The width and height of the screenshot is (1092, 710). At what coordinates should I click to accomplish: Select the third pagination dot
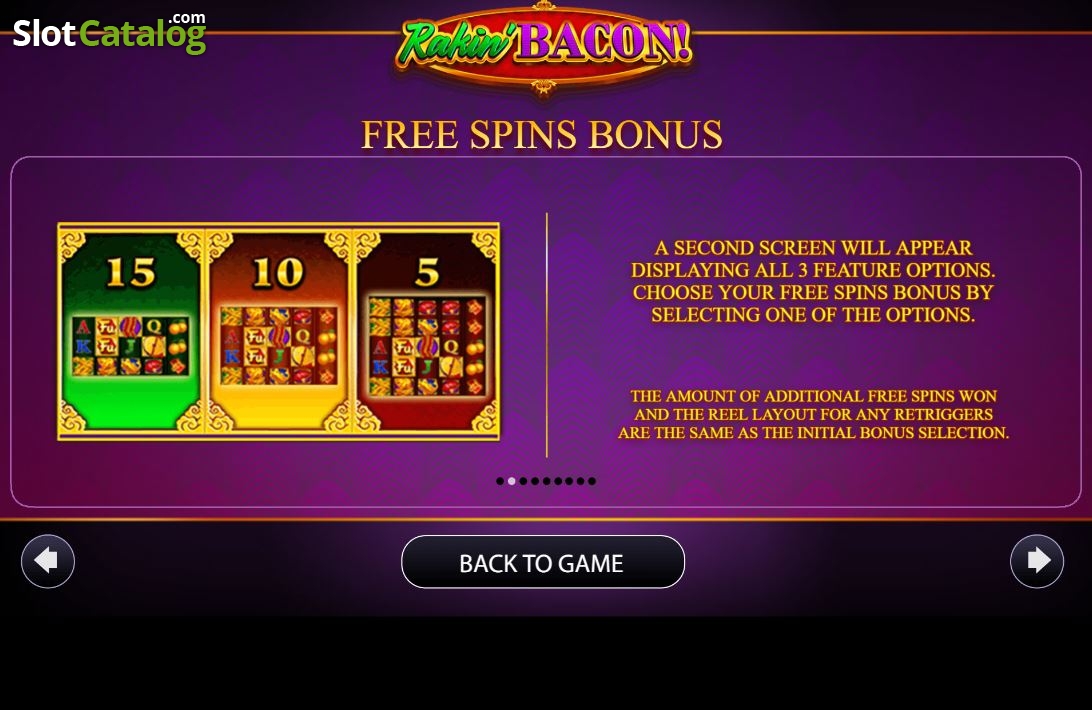coord(523,481)
